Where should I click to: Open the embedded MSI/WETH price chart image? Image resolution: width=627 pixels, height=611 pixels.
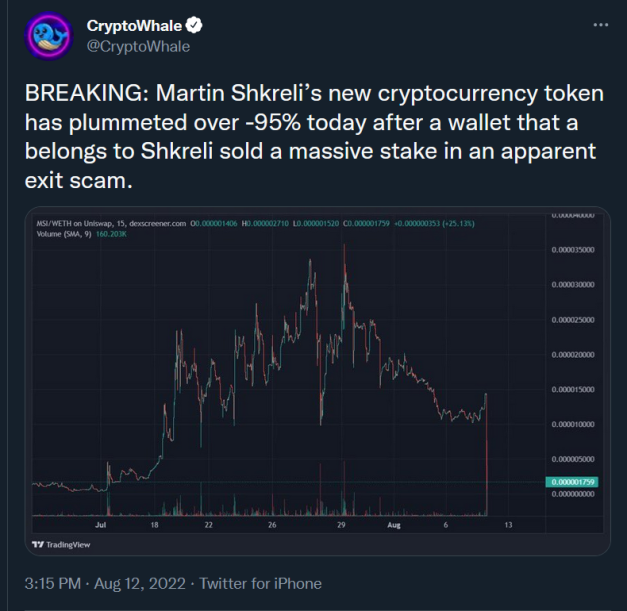[317, 381]
